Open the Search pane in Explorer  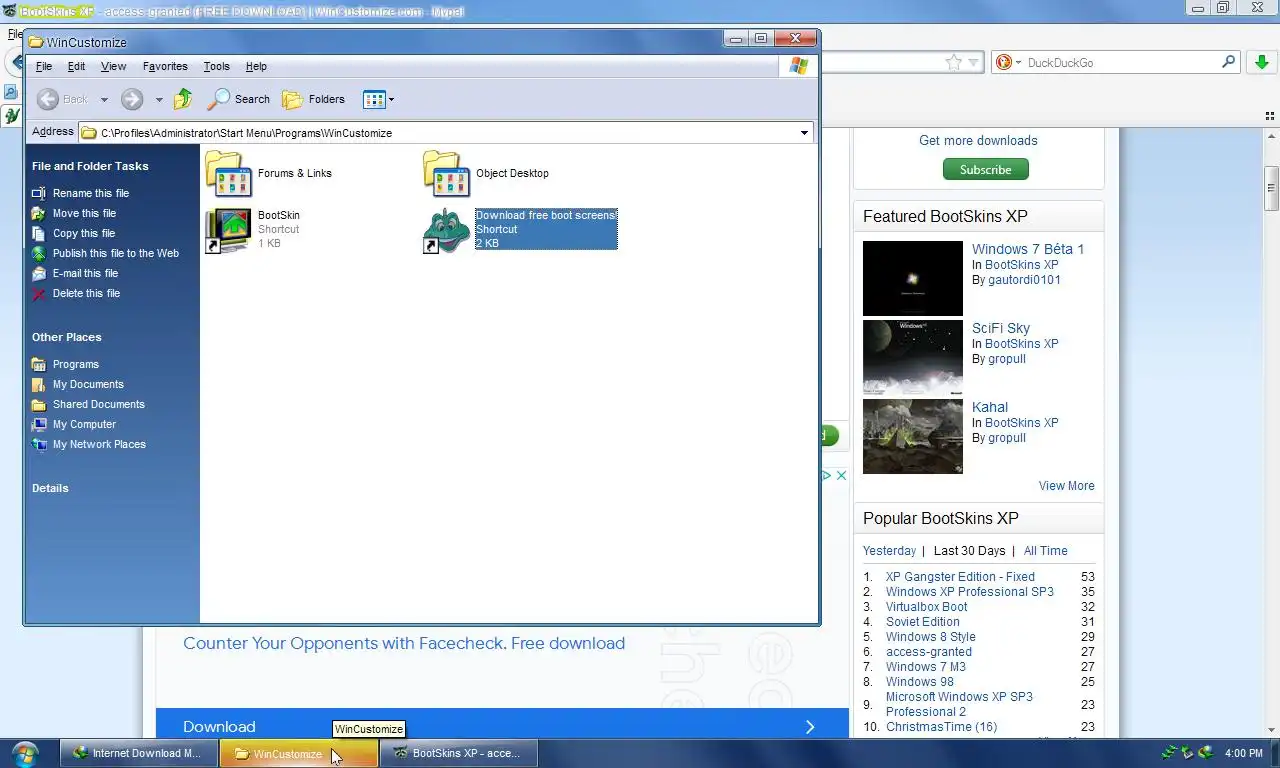click(238, 99)
